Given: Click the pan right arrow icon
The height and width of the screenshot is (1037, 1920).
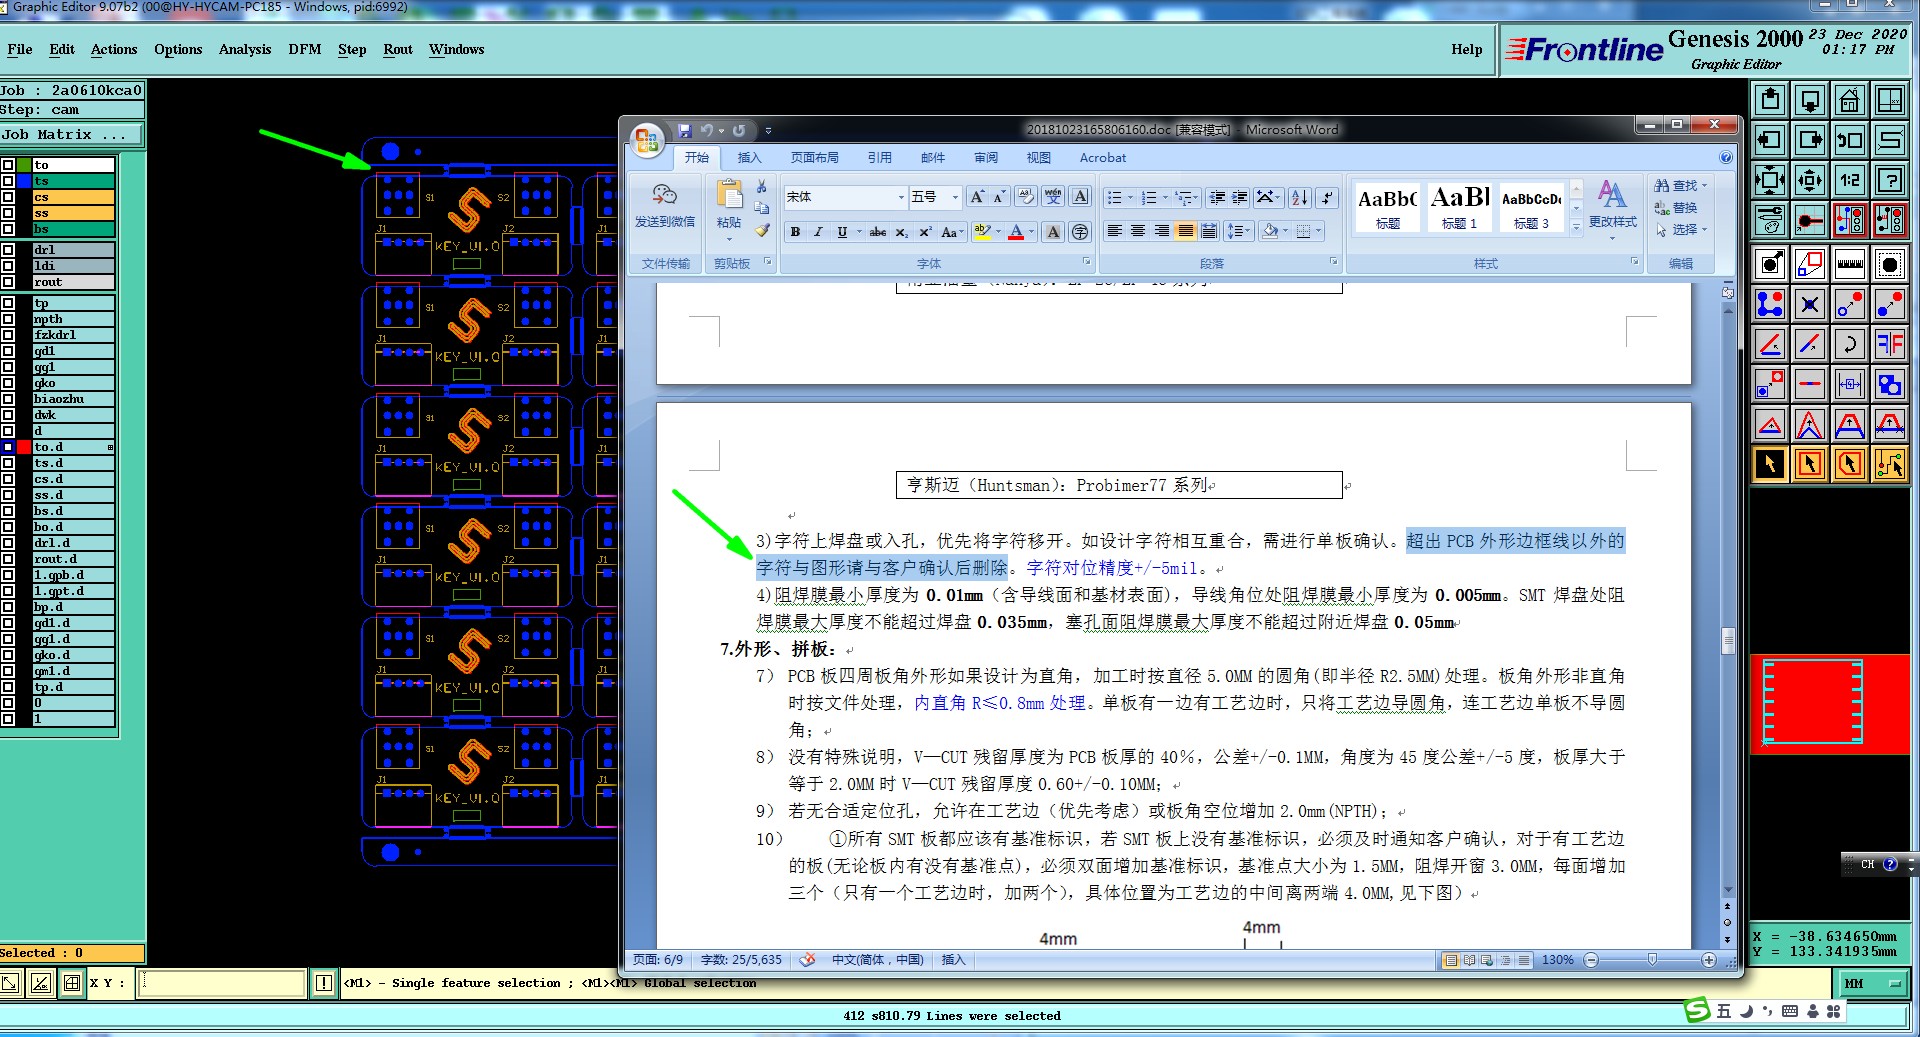Looking at the screenshot, I should tap(1809, 141).
